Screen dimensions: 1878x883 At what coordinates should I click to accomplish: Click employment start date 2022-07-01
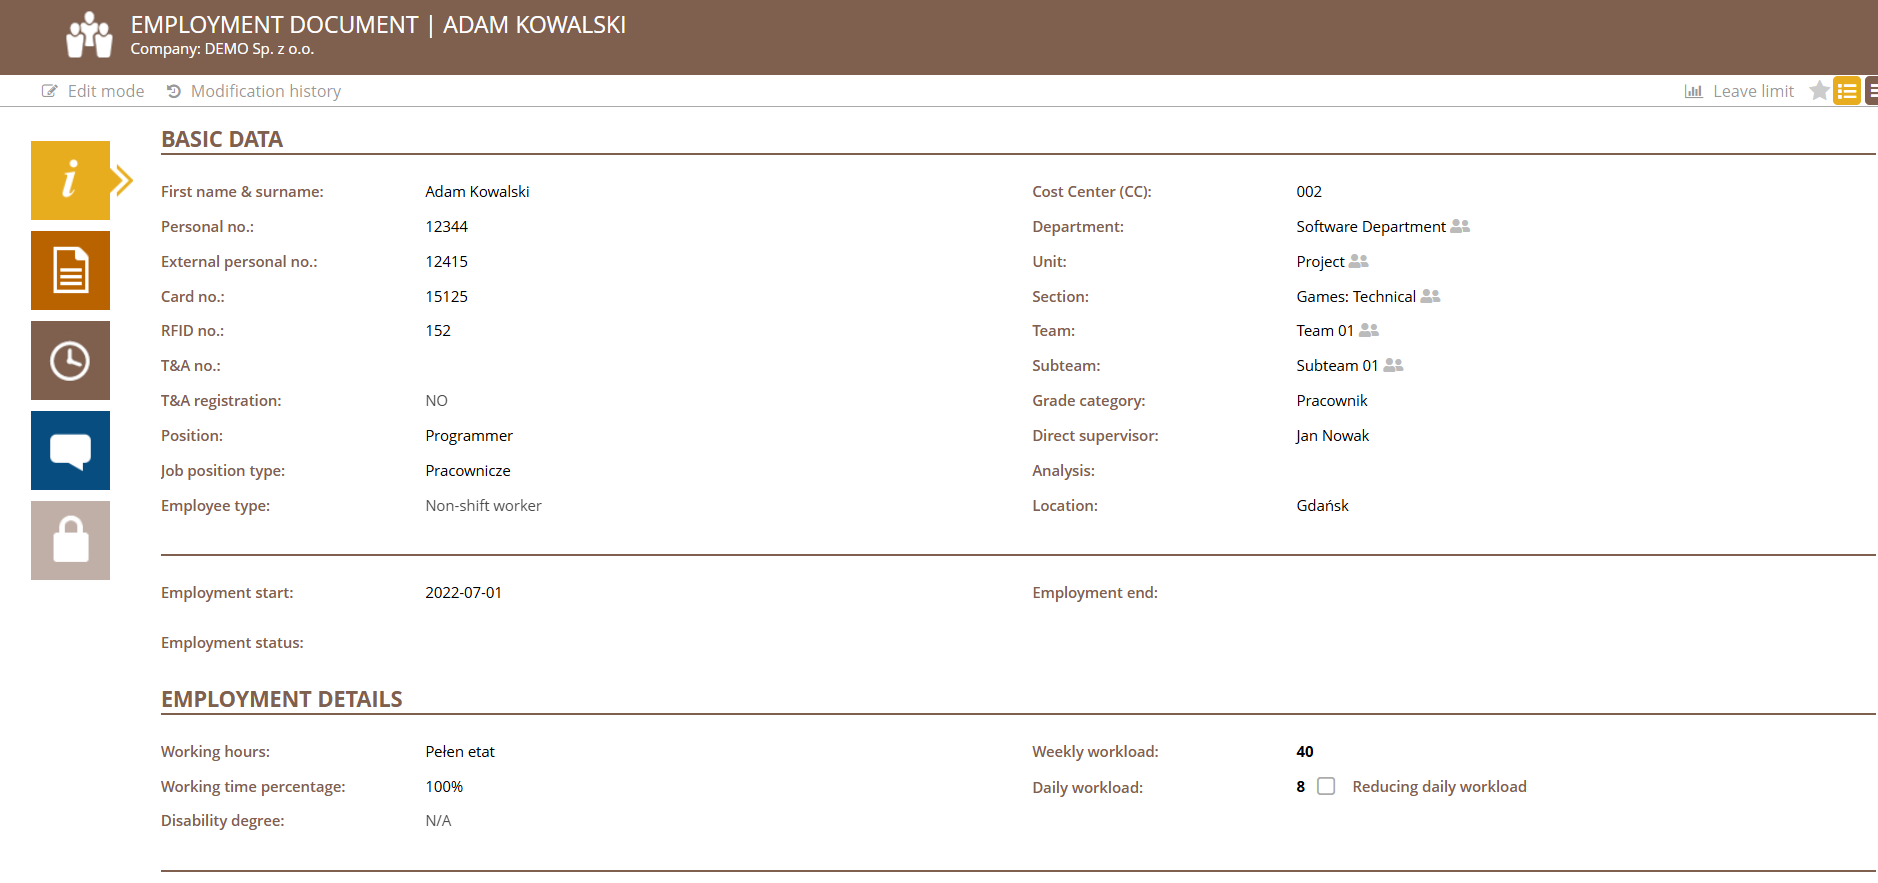click(x=463, y=592)
